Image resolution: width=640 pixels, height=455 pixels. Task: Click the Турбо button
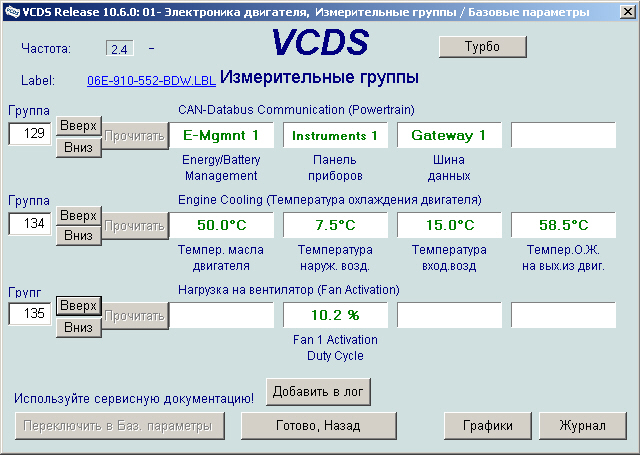[x=482, y=47]
